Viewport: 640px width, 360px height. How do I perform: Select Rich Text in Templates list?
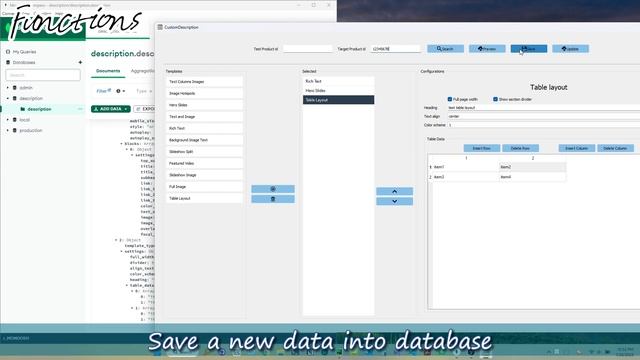[x=204, y=128]
